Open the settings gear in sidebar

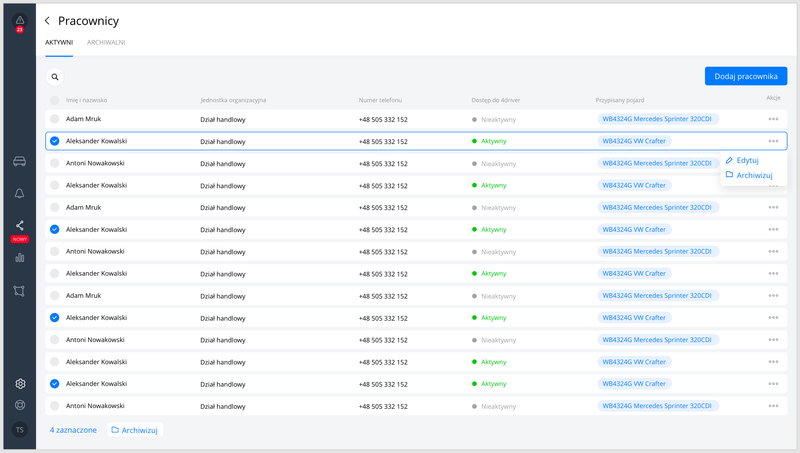[x=19, y=384]
